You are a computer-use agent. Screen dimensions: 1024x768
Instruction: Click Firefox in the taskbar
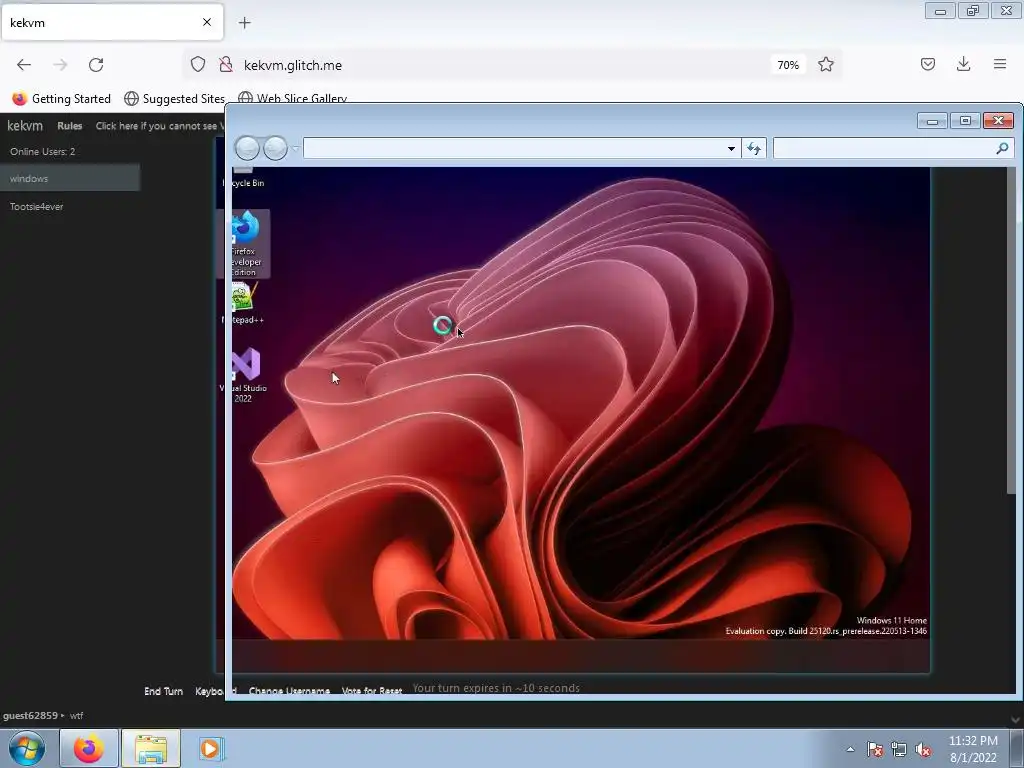89,748
